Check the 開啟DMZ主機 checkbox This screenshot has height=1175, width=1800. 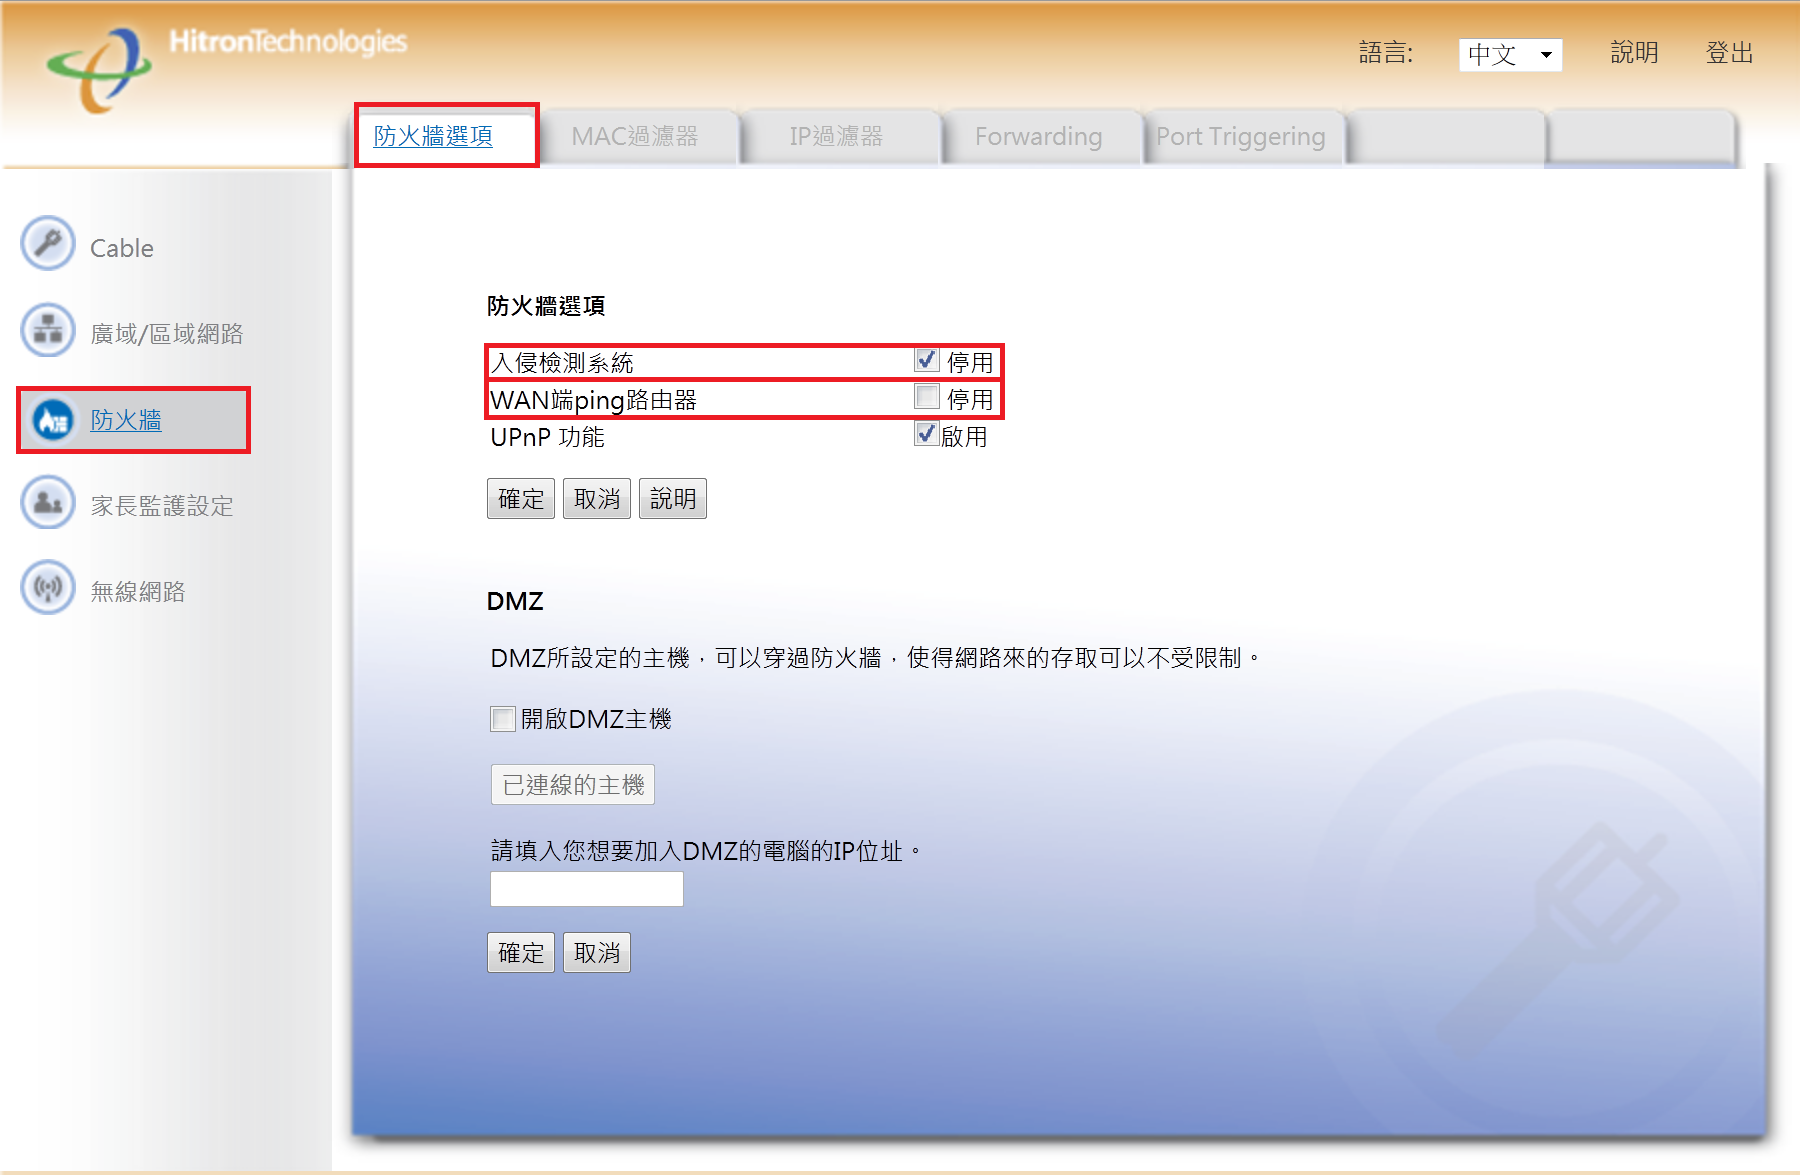tap(503, 719)
